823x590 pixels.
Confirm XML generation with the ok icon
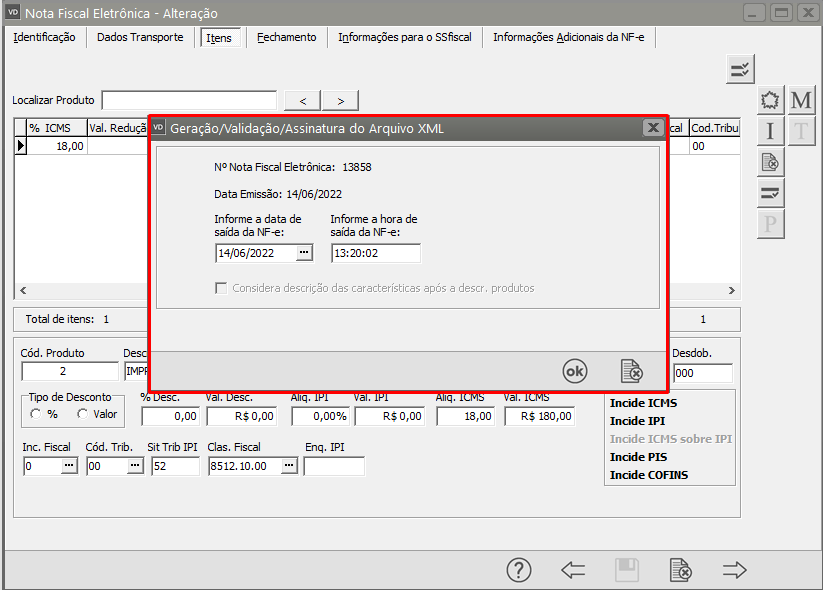pos(575,370)
